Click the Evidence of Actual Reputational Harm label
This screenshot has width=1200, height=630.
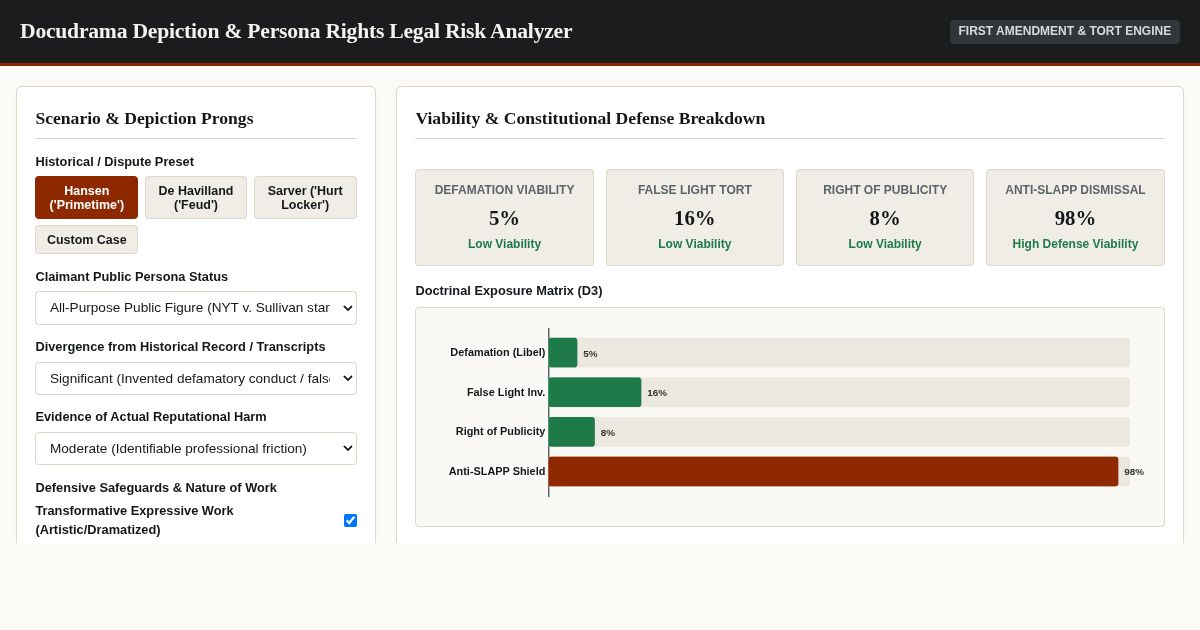(x=151, y=416)
